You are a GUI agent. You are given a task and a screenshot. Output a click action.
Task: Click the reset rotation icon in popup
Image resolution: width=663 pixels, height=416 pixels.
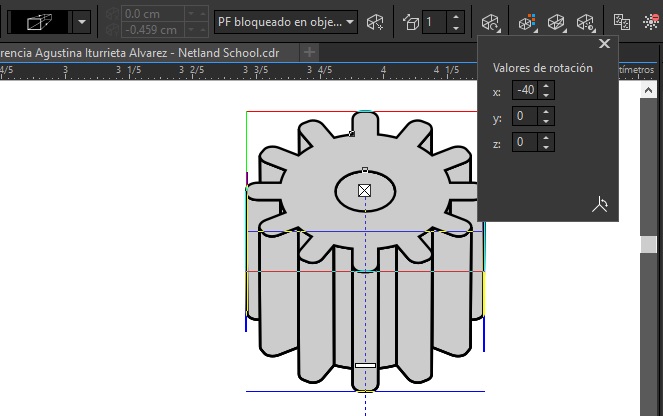pyautogui.click(x=599, y=205)
